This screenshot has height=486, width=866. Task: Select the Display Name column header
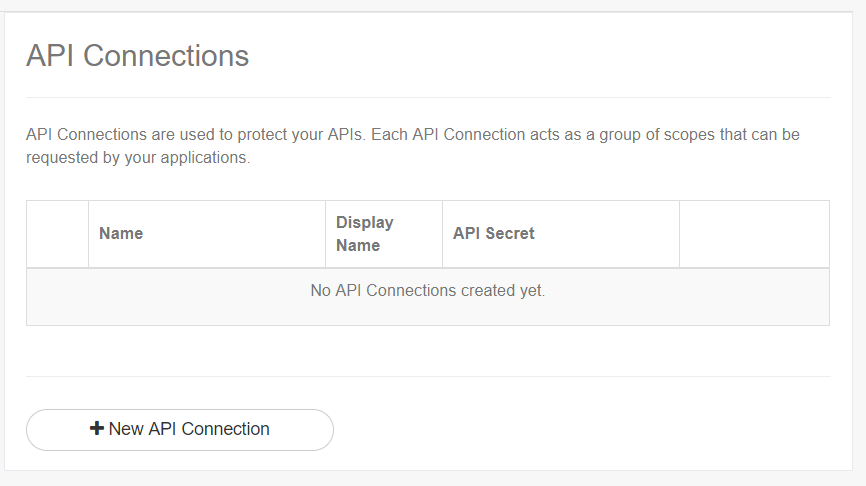tap(364, 234)
